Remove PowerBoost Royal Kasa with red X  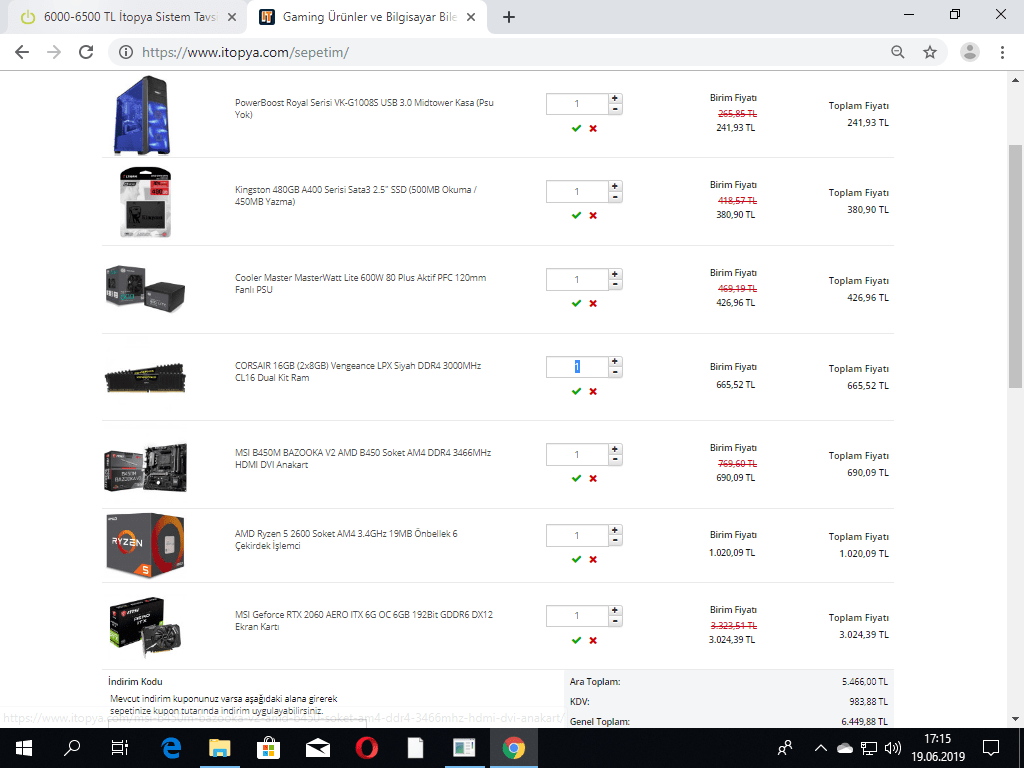coord(593,129)
